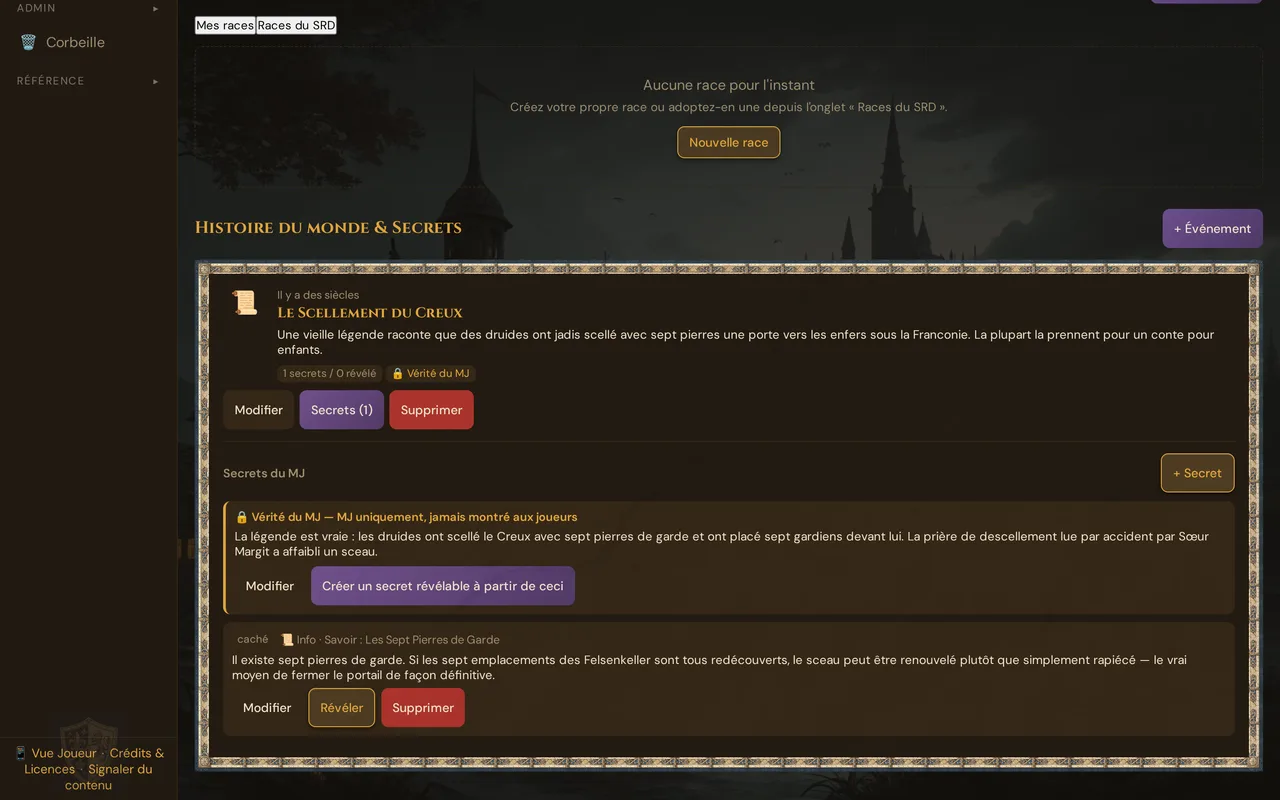The image size is (1280, 800).
Task: Add a new event with + Événement
Action: 1212,228
